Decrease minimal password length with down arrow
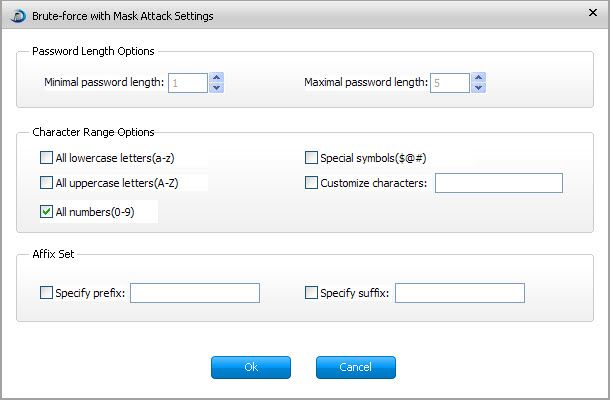Image resolution: width=610 pixels, height=400 pixels. pyautogui.click(x=217, y=88)
